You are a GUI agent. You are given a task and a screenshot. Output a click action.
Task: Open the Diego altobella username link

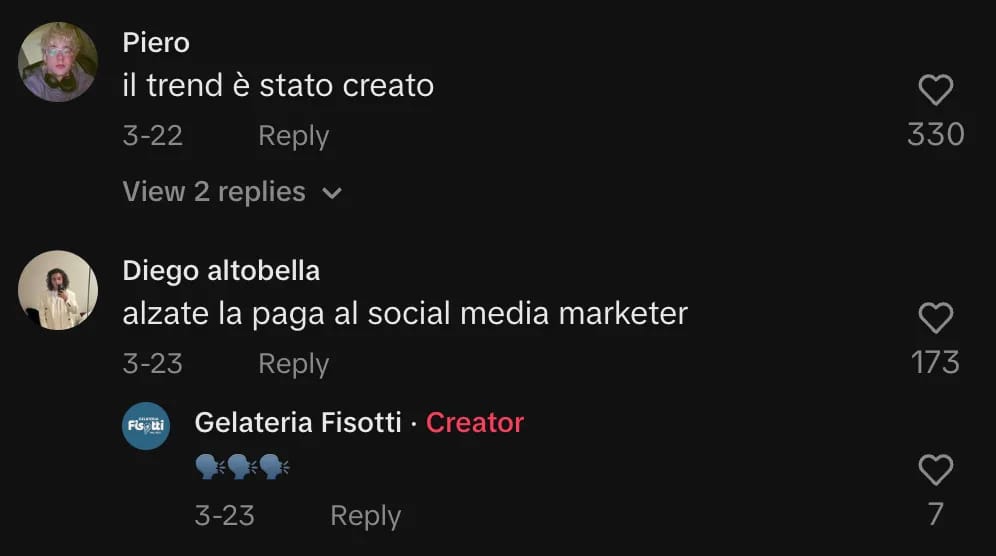tap(221, 271)
